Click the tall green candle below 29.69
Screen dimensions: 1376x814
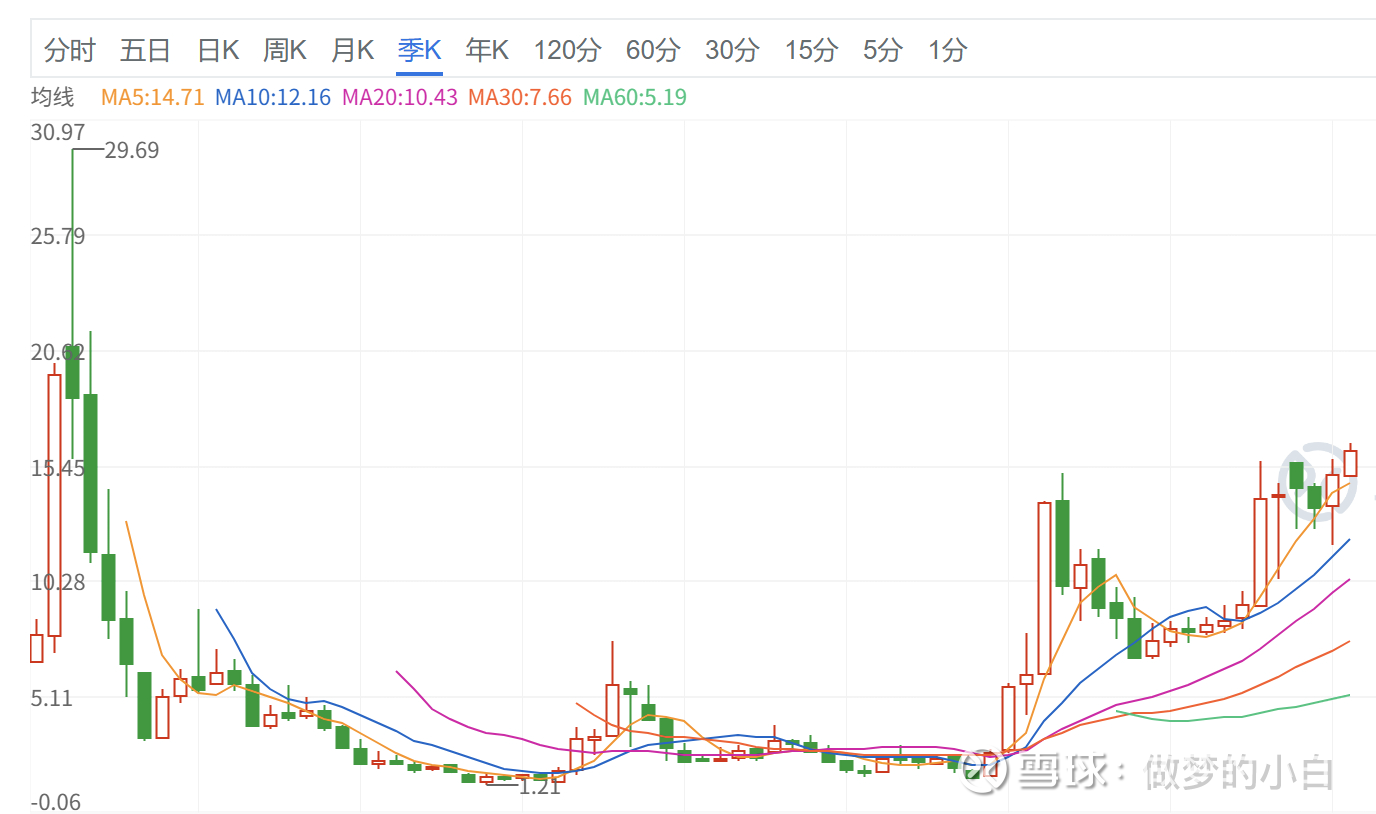coord(73,371)
